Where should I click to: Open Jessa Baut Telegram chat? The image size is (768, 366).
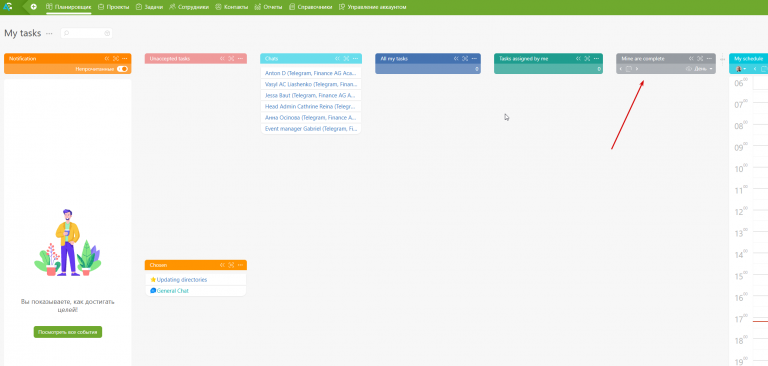tap(311, 96)
